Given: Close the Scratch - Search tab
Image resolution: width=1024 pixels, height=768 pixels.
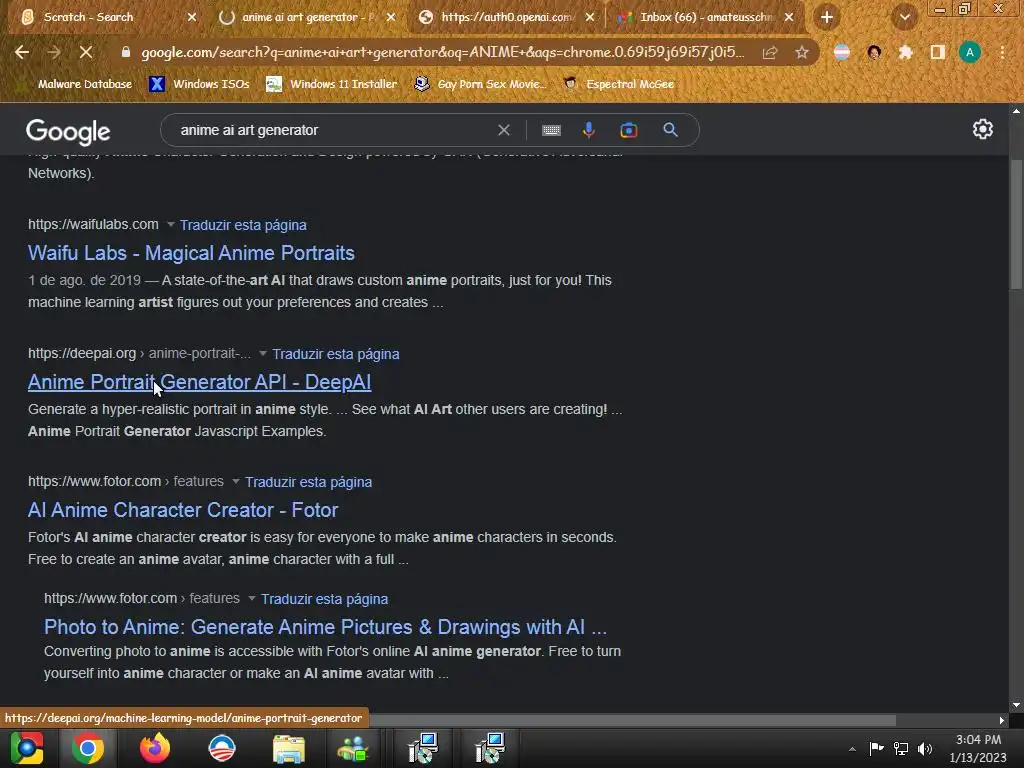Looking at the screenshot, I should click(x=192, y=17).
